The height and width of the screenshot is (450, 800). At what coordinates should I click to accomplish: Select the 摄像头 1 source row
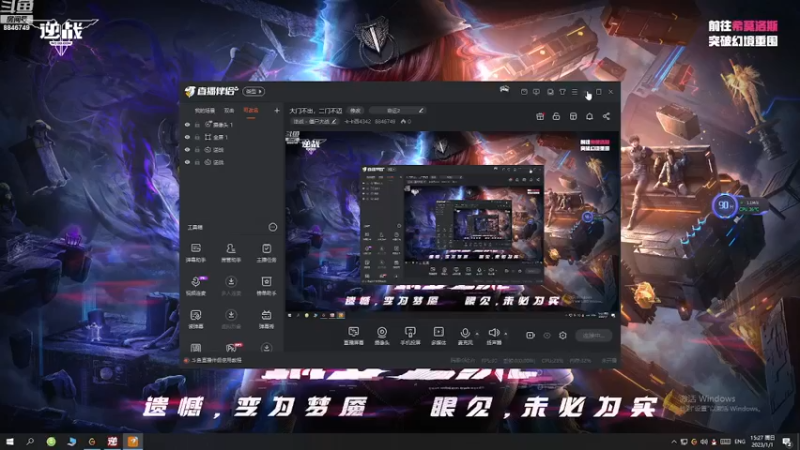click(232, 124)
